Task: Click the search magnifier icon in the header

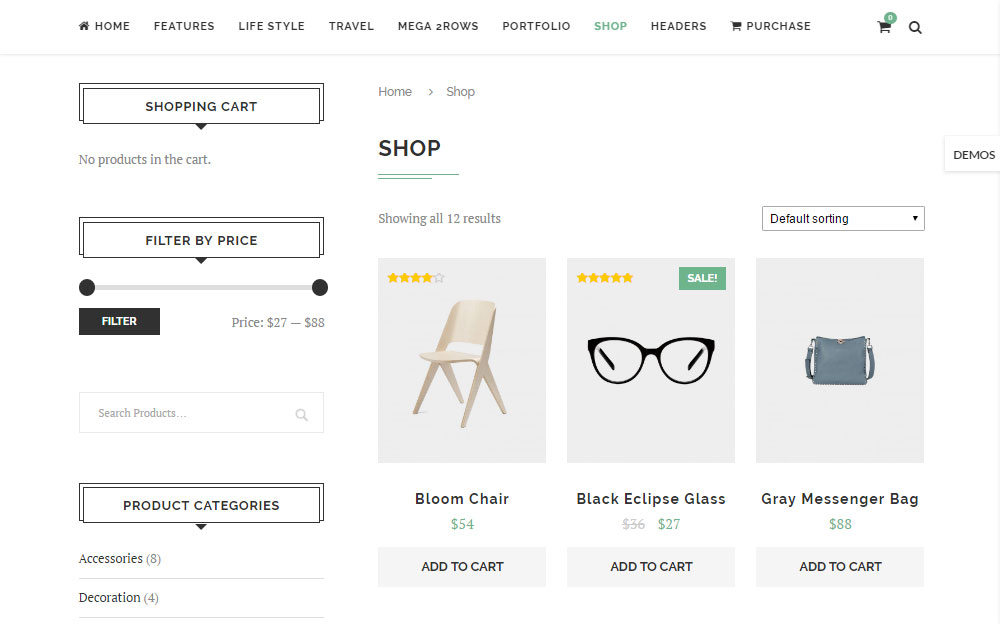Action: (915, 27)
